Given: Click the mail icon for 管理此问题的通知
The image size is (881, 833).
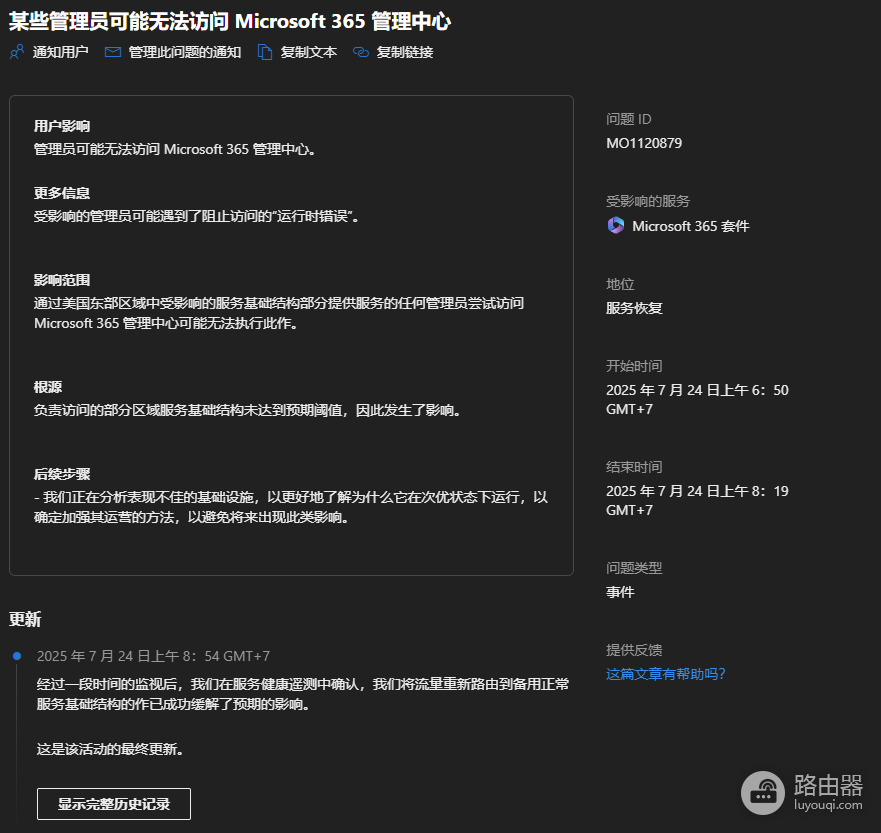Looking at the screenshot, I should [113, 52].
